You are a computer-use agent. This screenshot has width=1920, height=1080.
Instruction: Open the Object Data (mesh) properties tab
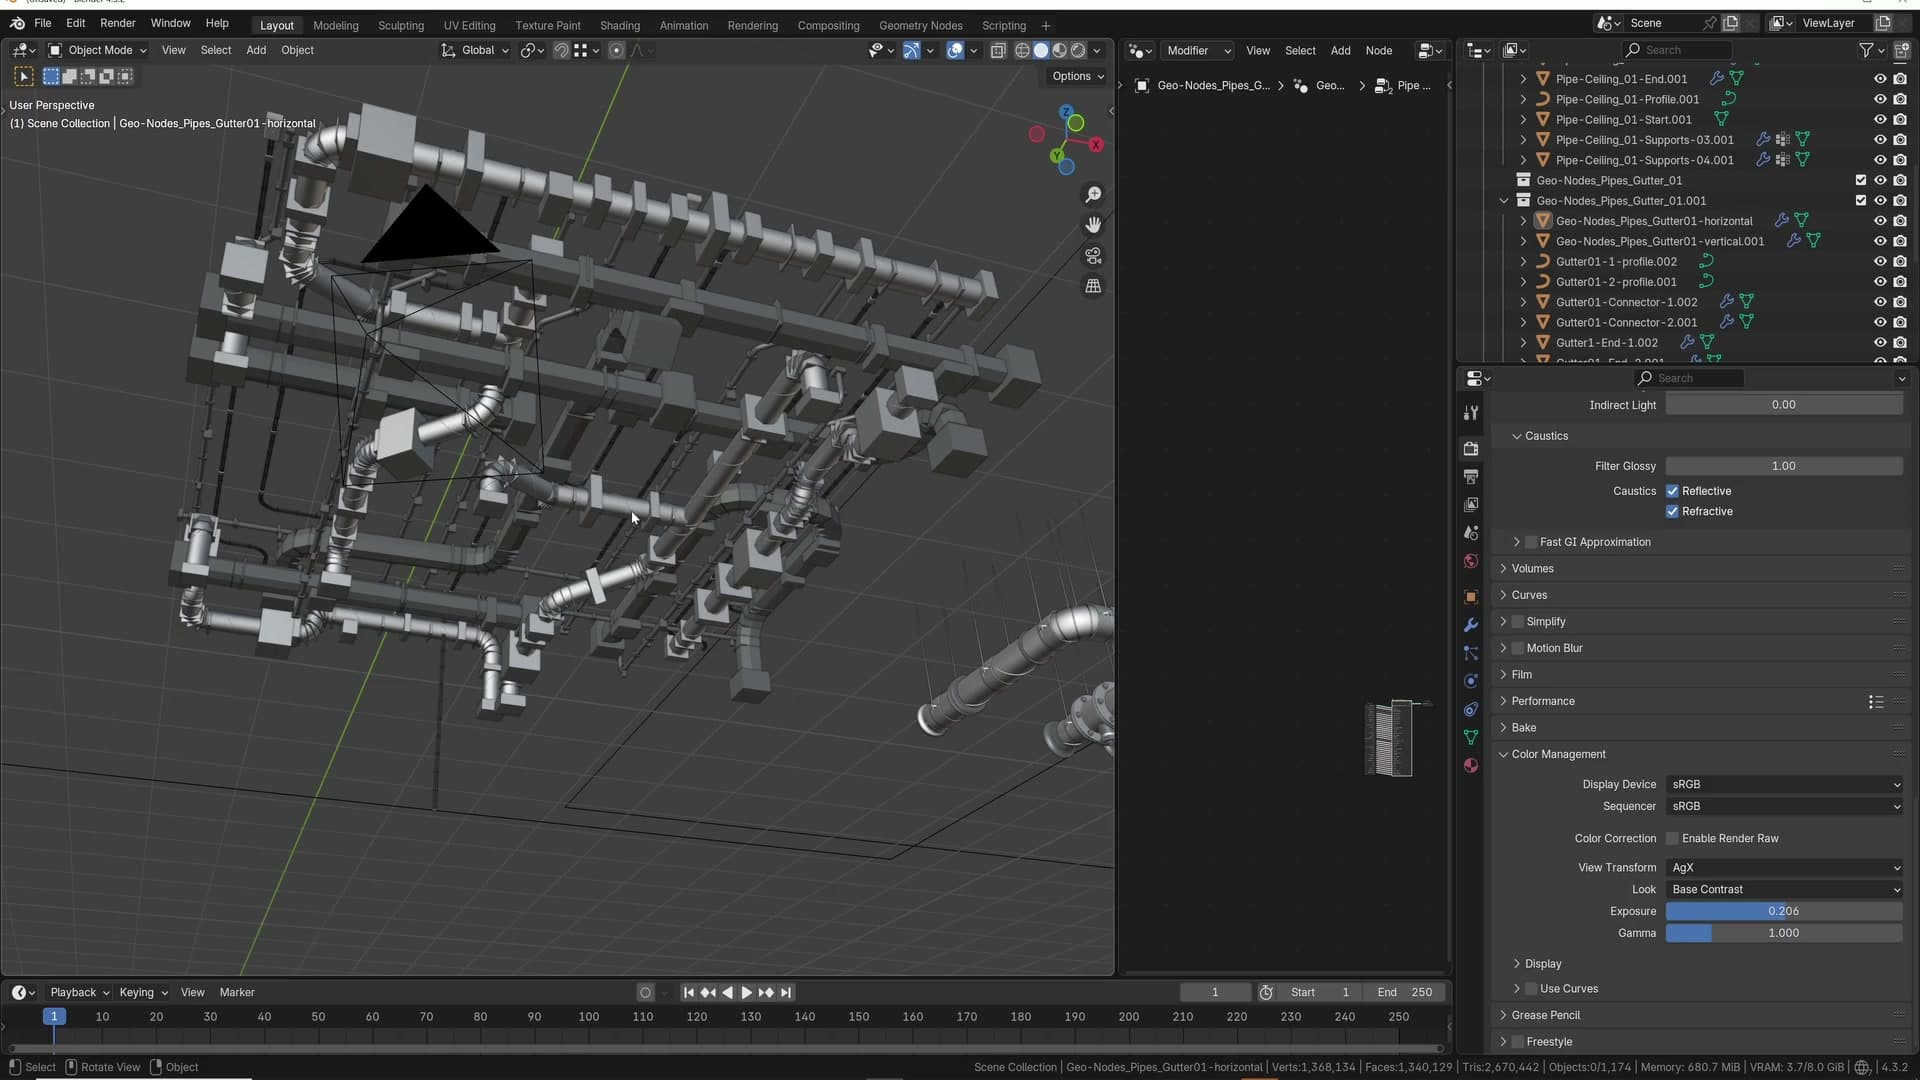1471,737
